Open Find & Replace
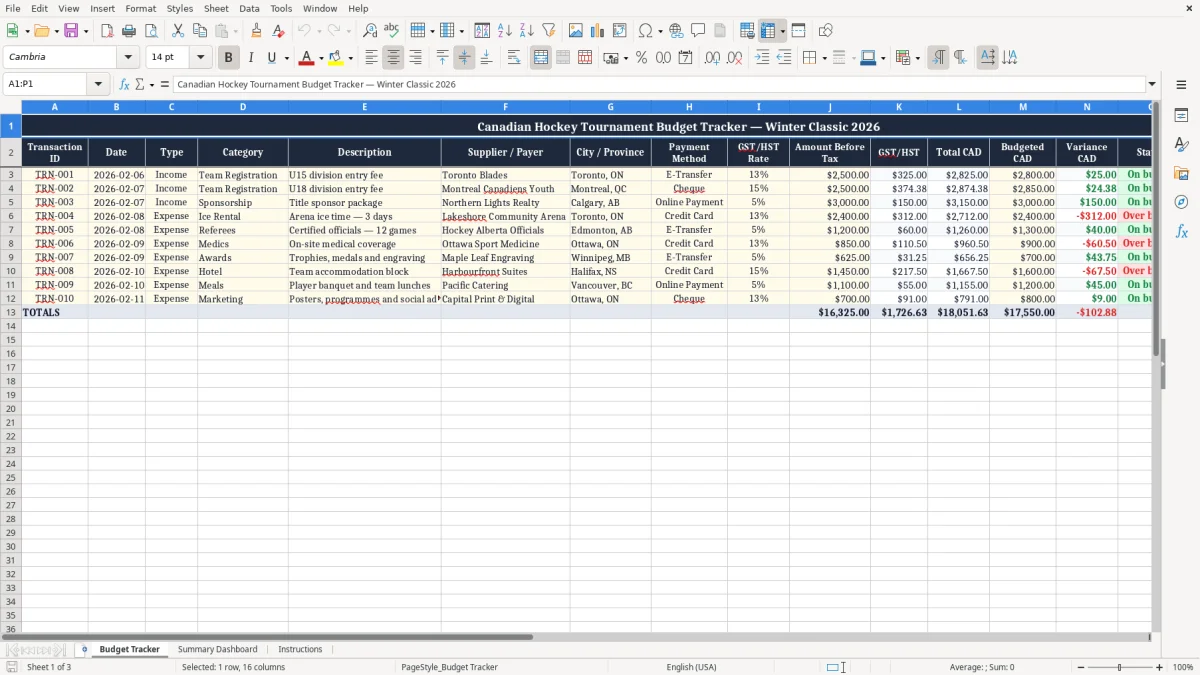Screen dimensions: 1200x675 (370, 31)
